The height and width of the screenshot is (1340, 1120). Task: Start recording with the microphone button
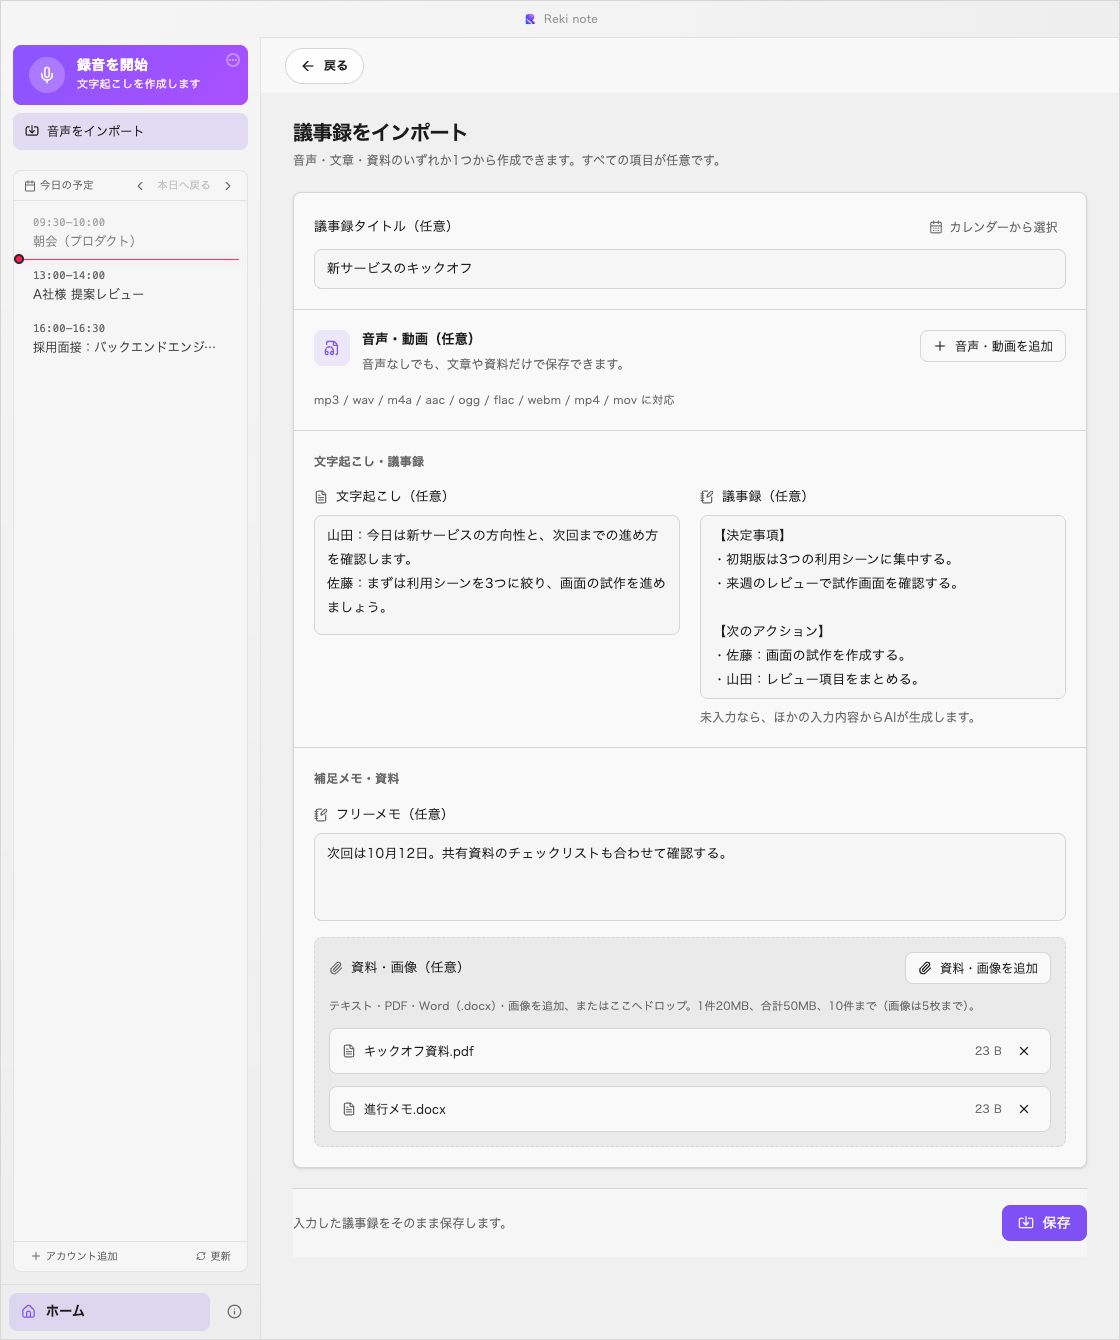click(130, 75)
